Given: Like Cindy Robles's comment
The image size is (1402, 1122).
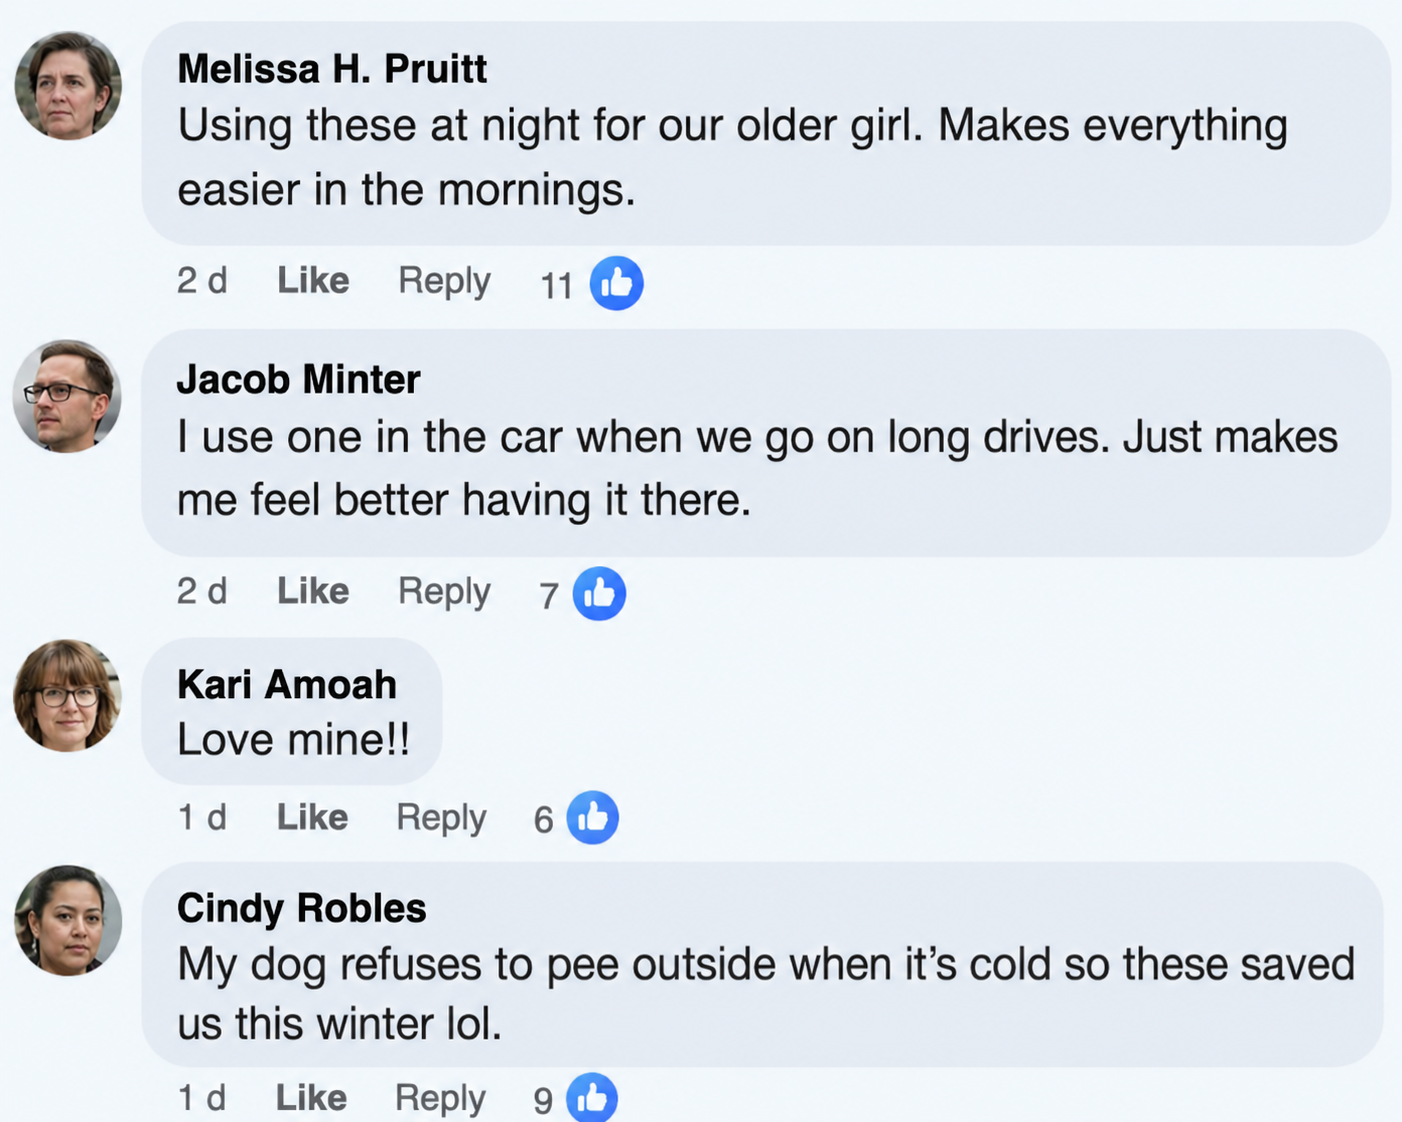Looking at the screenshot, I should tap(311, 1098).
